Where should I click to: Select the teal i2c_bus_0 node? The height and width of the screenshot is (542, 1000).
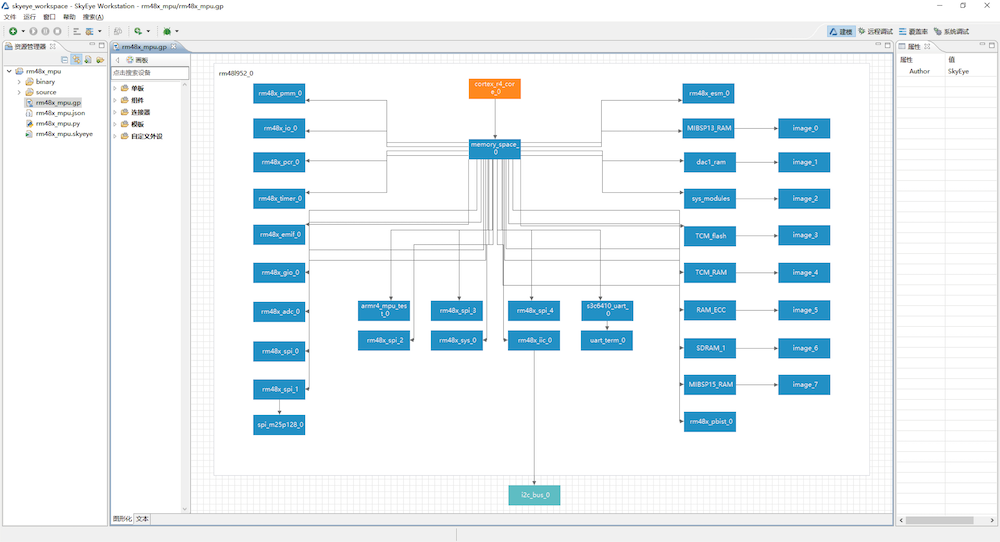pos(534,495)
